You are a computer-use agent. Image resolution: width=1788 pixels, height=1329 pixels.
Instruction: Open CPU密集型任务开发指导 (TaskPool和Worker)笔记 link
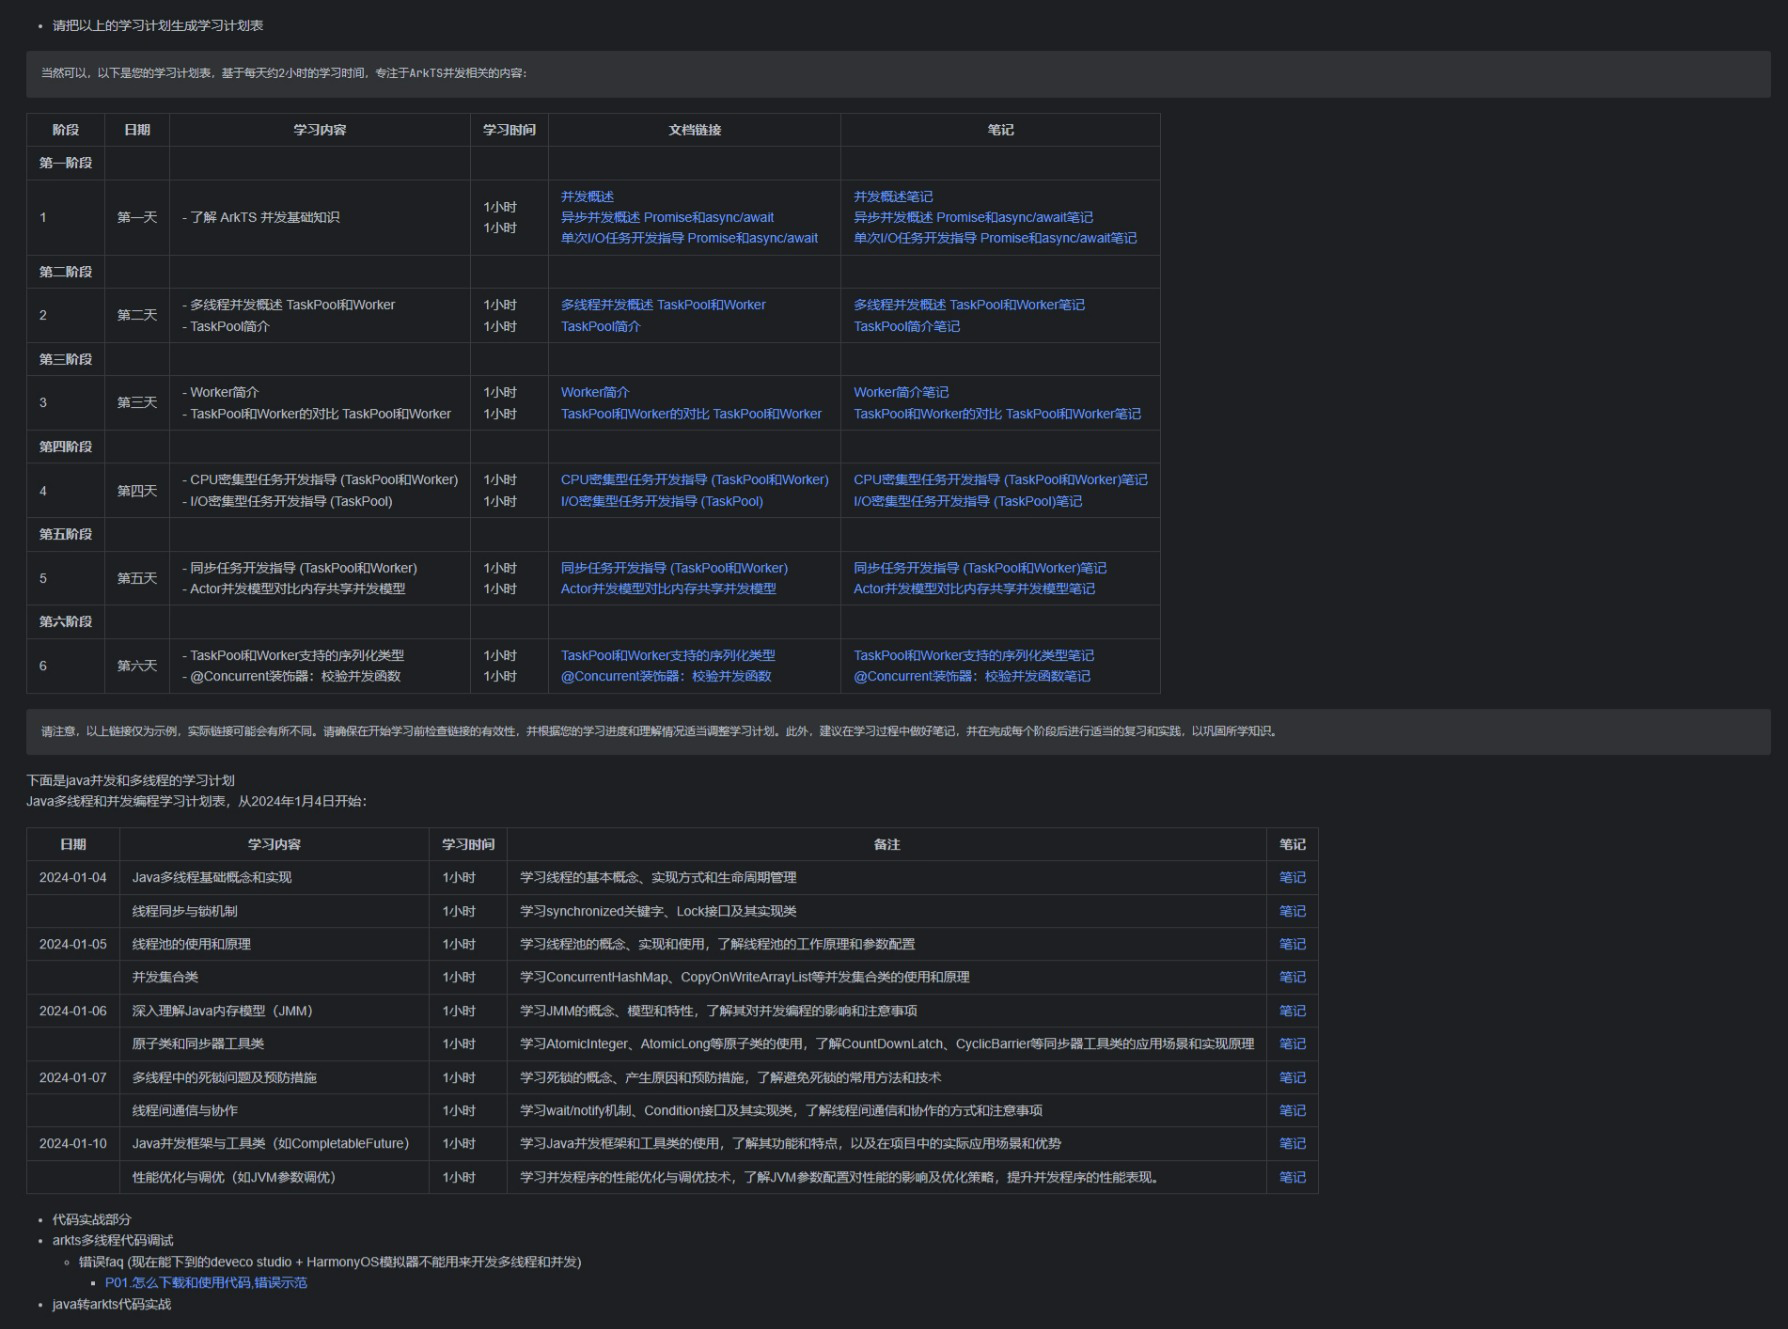pyautogui.click(x=1001, y=480)
